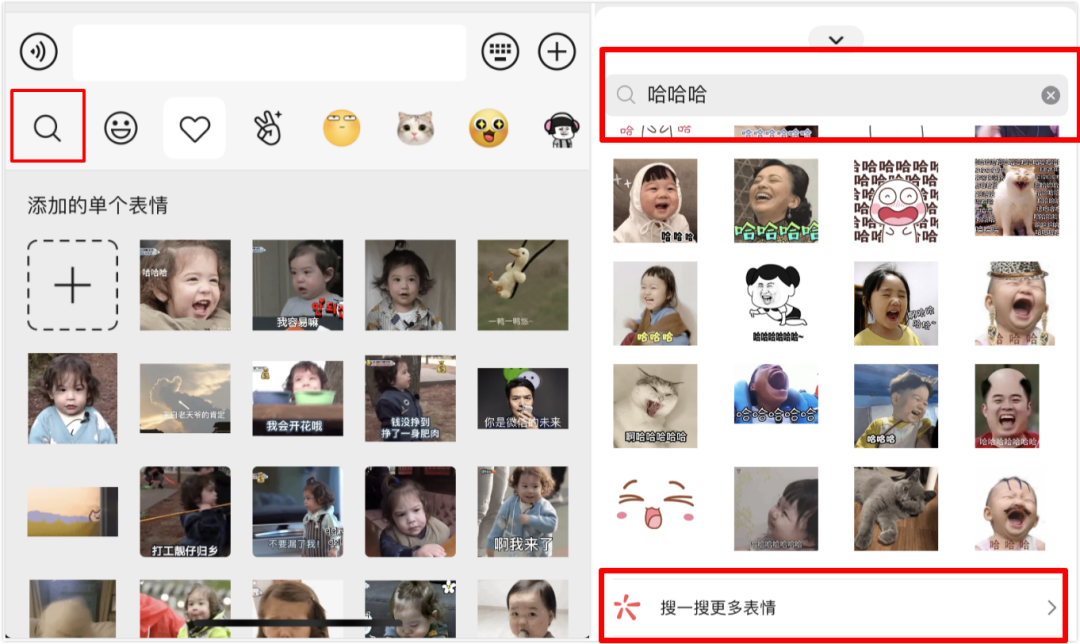Open the sticker search magnifier
This screenshot has height=644, width=1080.
(x=48, y=128)
